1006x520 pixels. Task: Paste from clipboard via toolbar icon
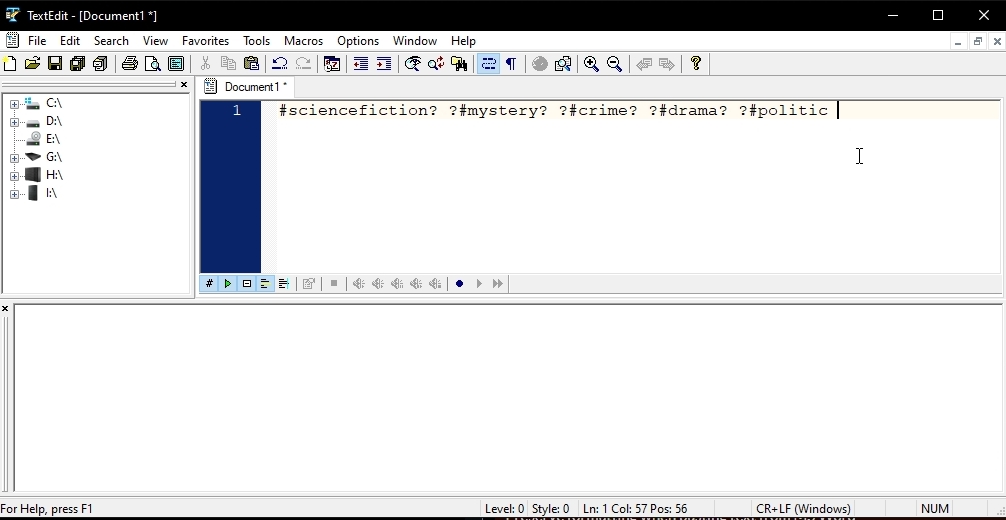point(251,64)
